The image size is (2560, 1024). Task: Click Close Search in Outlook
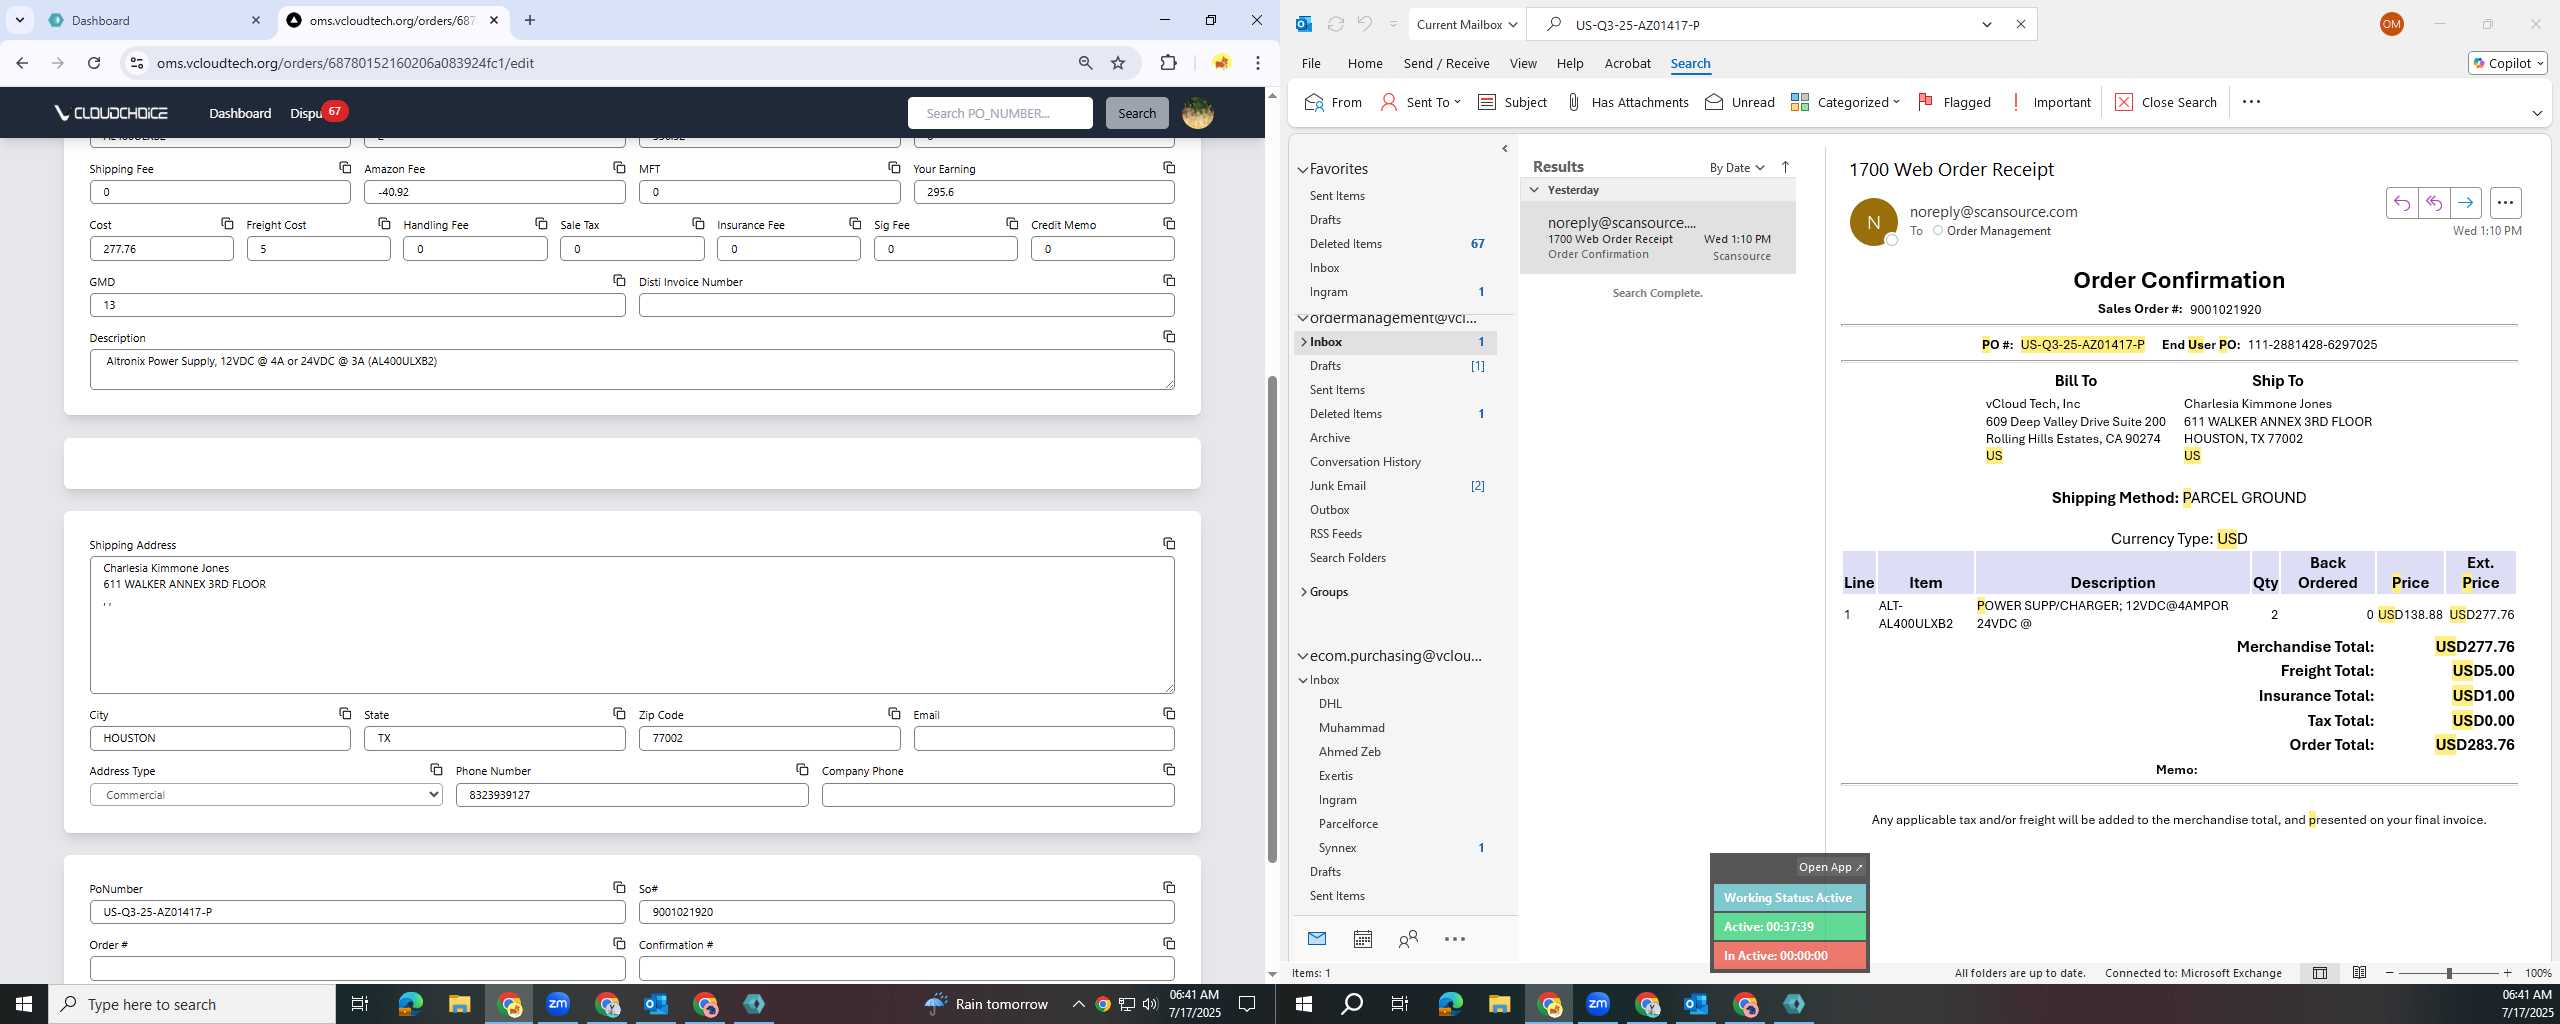coord(2166,102)
